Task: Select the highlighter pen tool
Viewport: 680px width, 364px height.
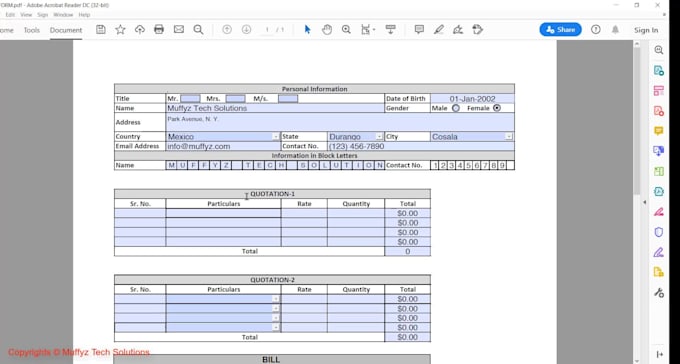Action: coord(438,30)
